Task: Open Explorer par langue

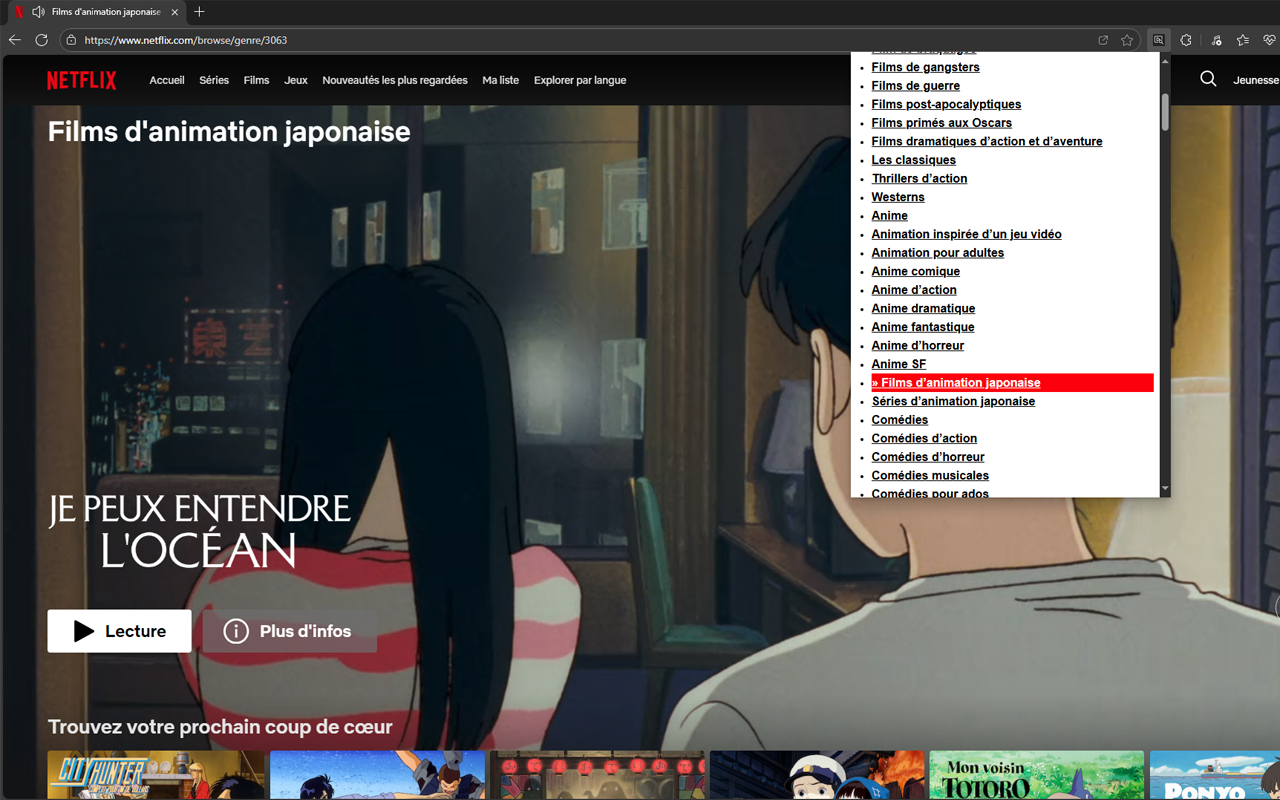Action: click(x=580, y=80)
